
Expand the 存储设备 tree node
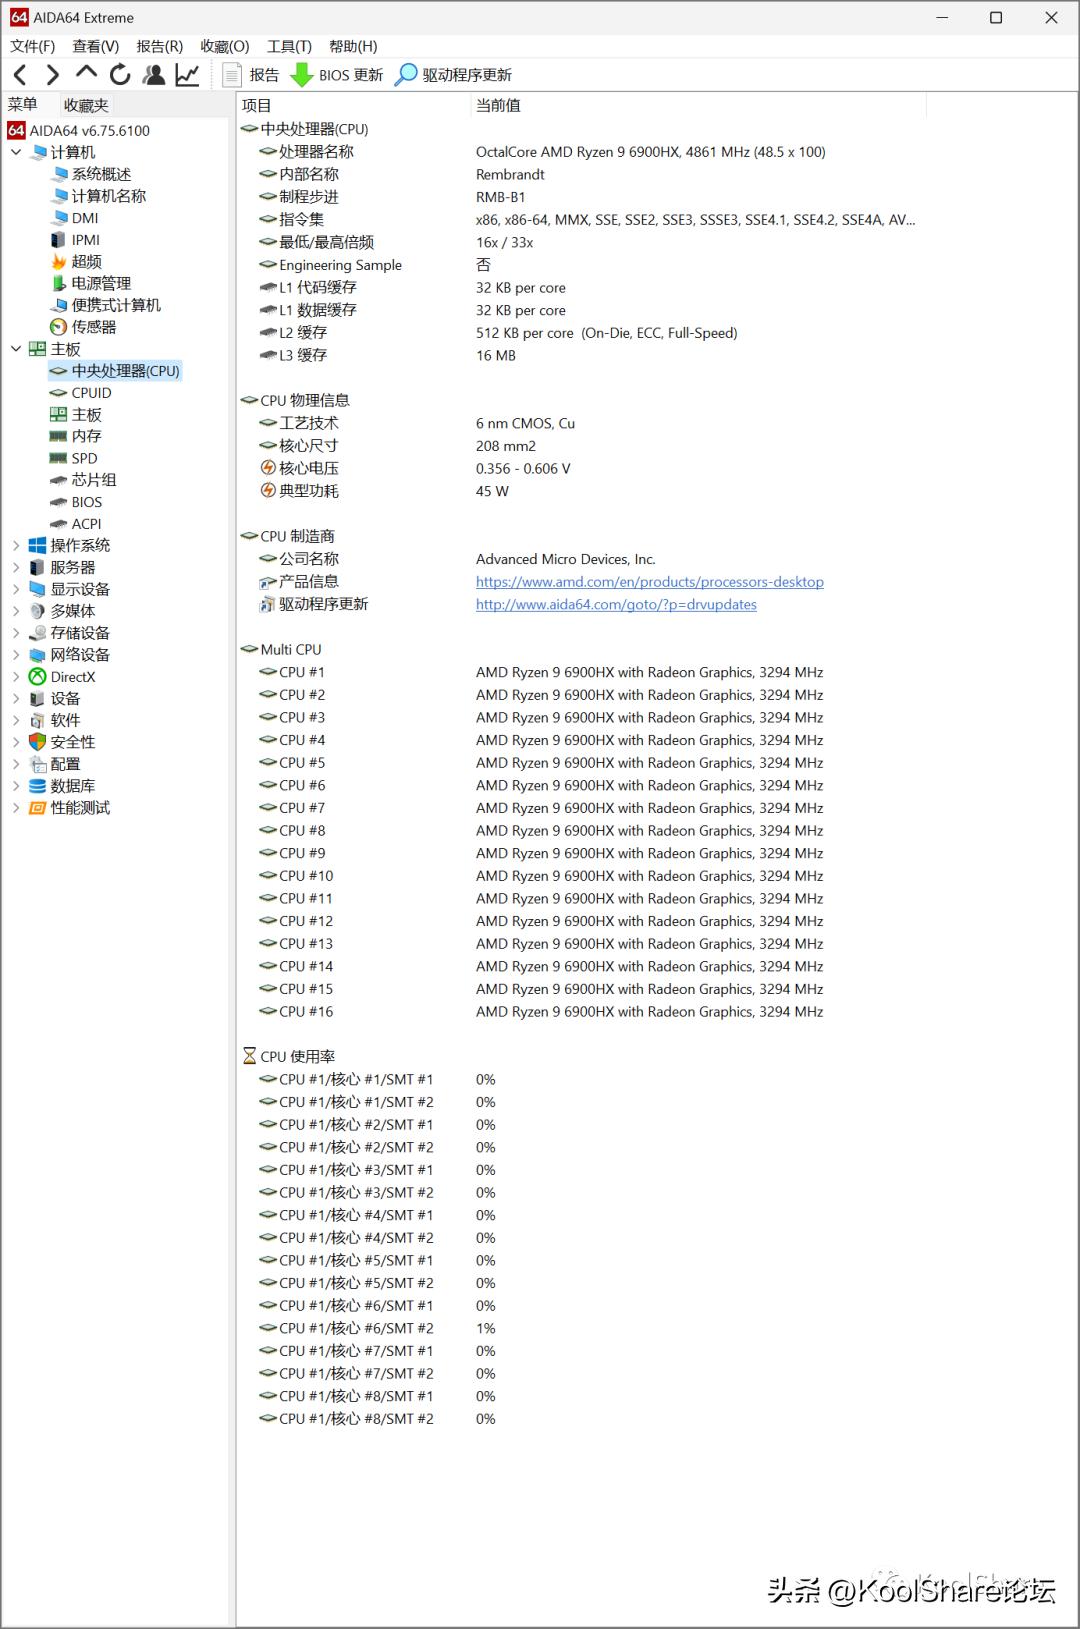click(x=16, y=633)
